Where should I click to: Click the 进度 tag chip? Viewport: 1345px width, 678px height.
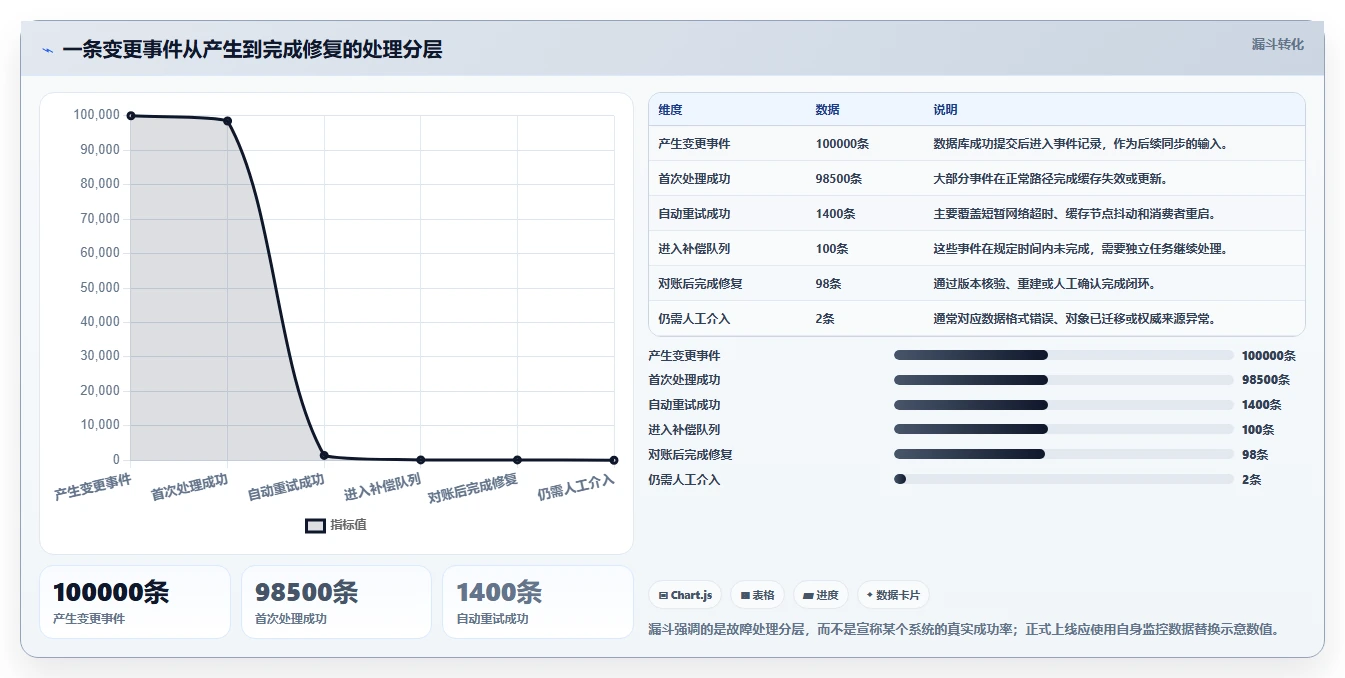[x=821, y=595]
